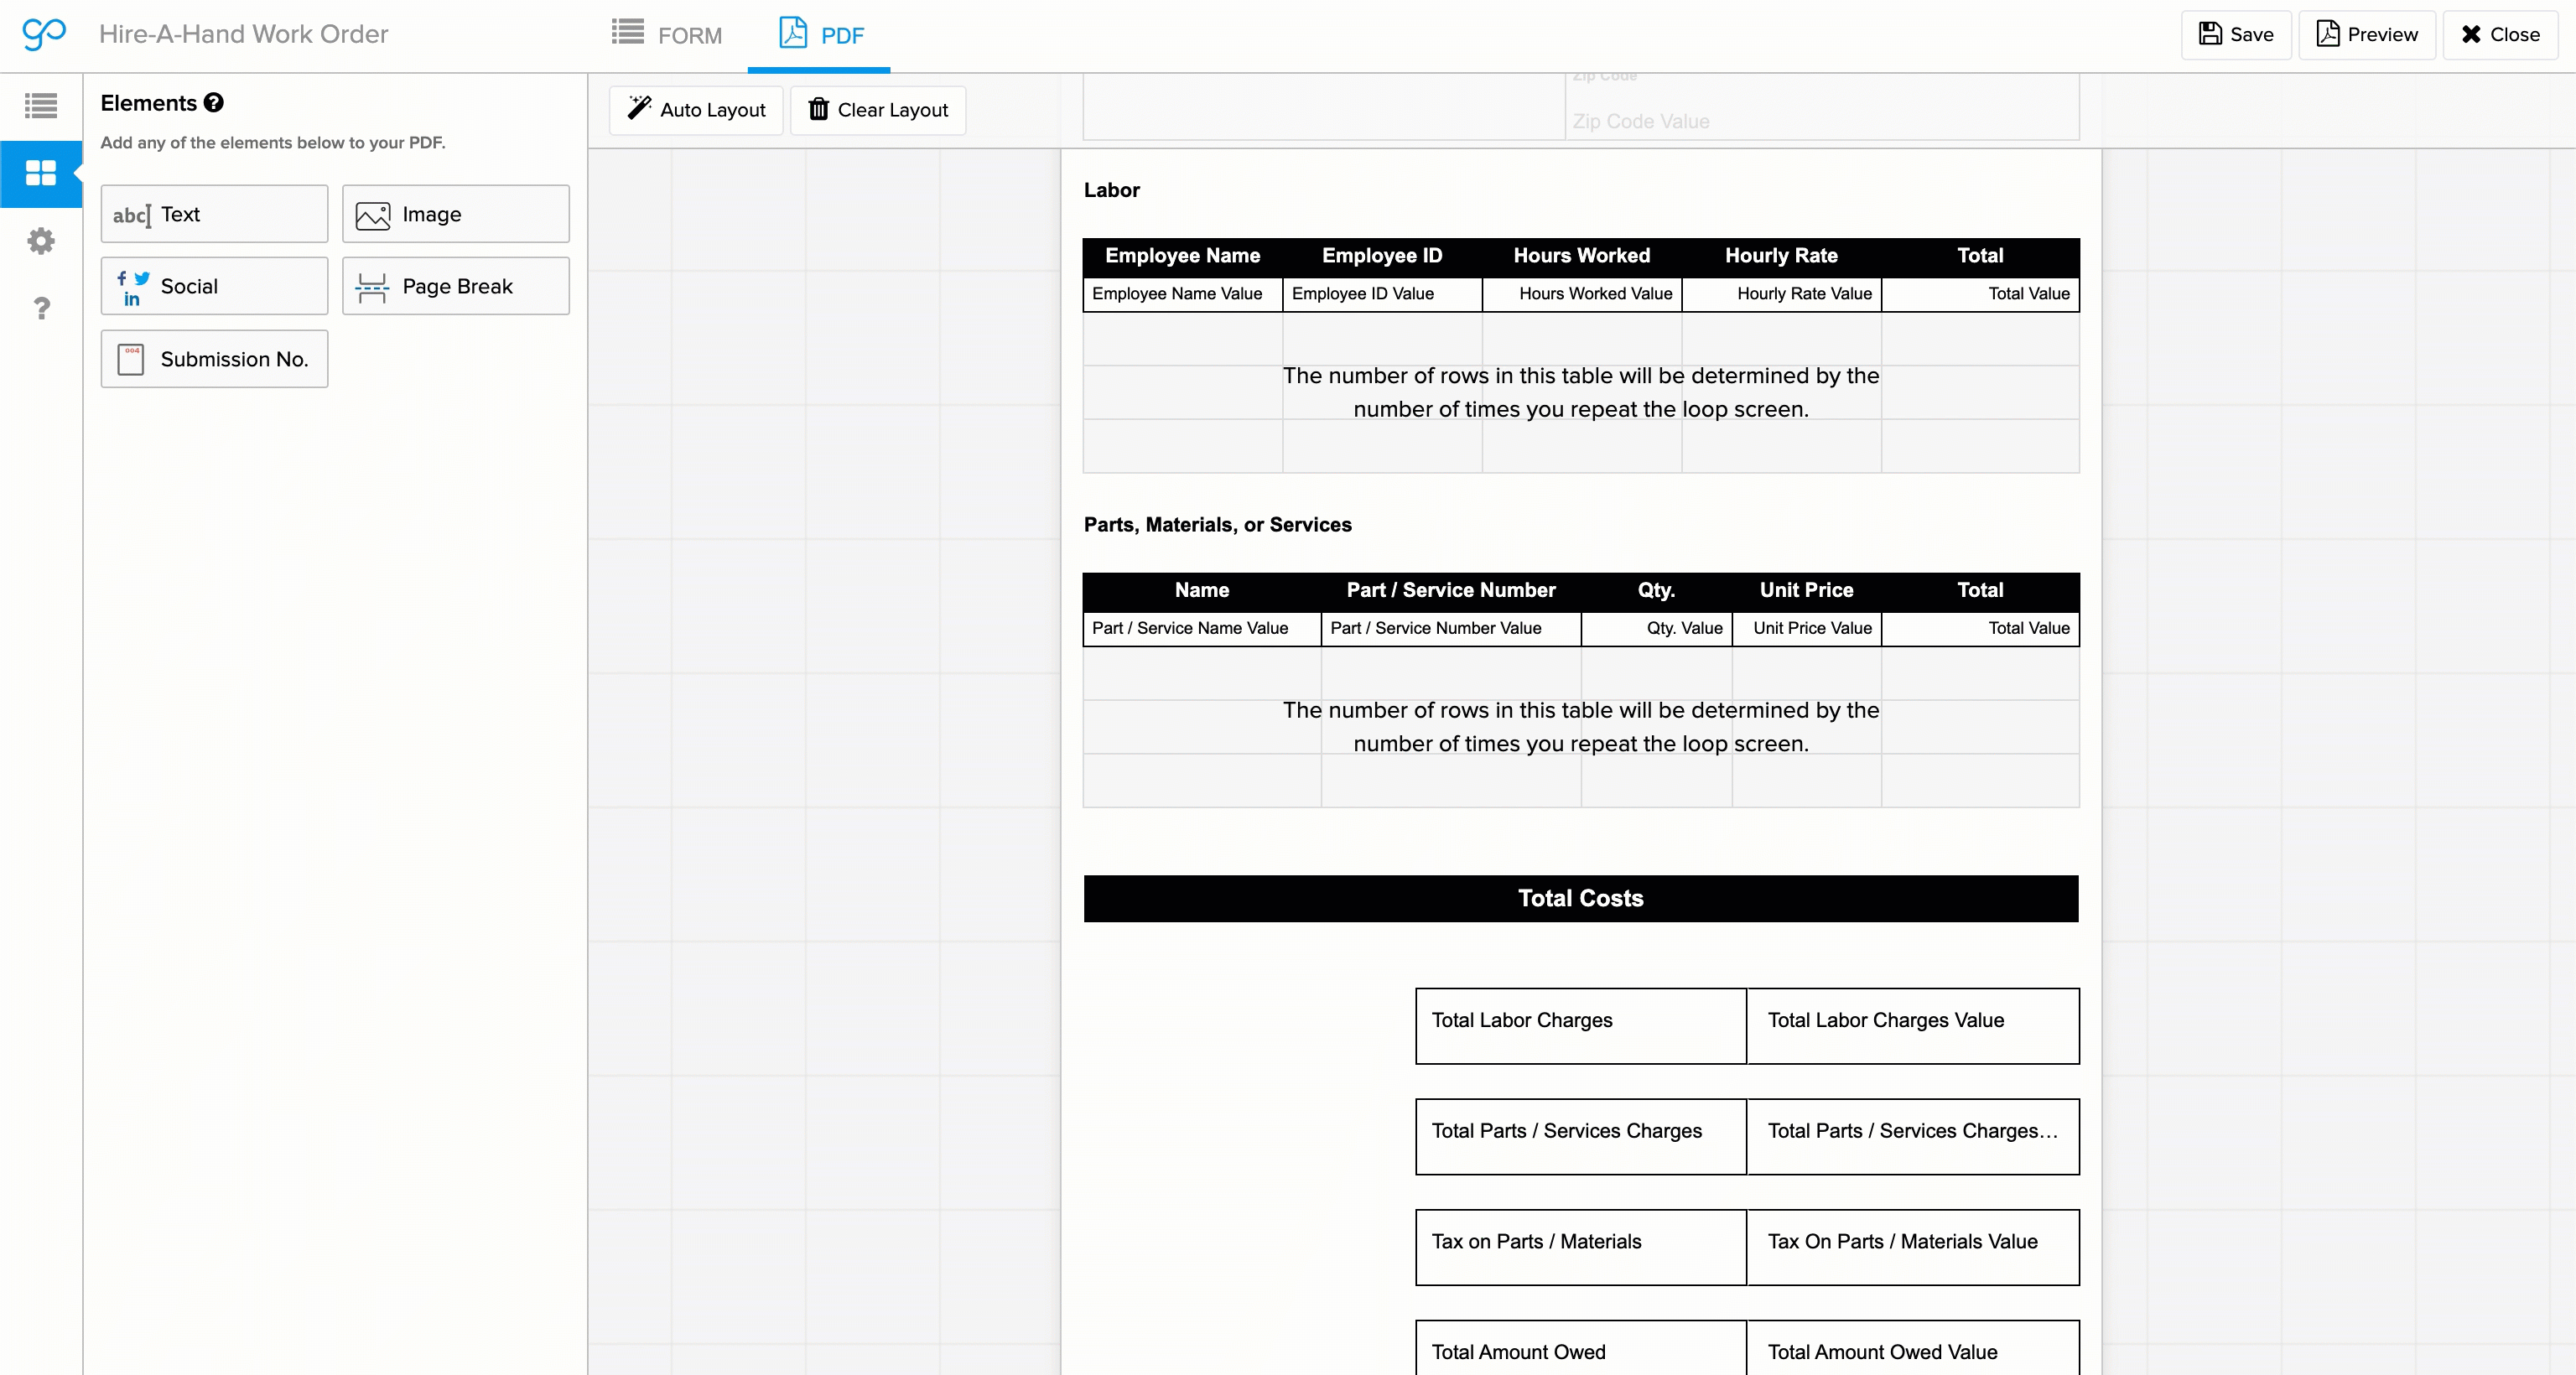Apply Auto Layout
The image size is (2576, 1375).
696,110
